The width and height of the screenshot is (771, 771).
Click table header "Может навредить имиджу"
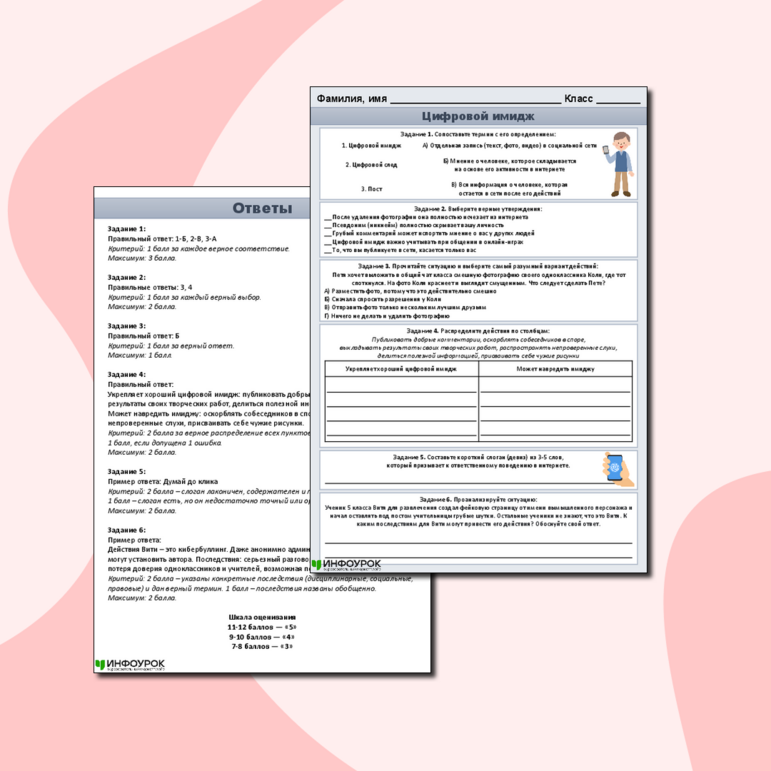coord(555,369)
